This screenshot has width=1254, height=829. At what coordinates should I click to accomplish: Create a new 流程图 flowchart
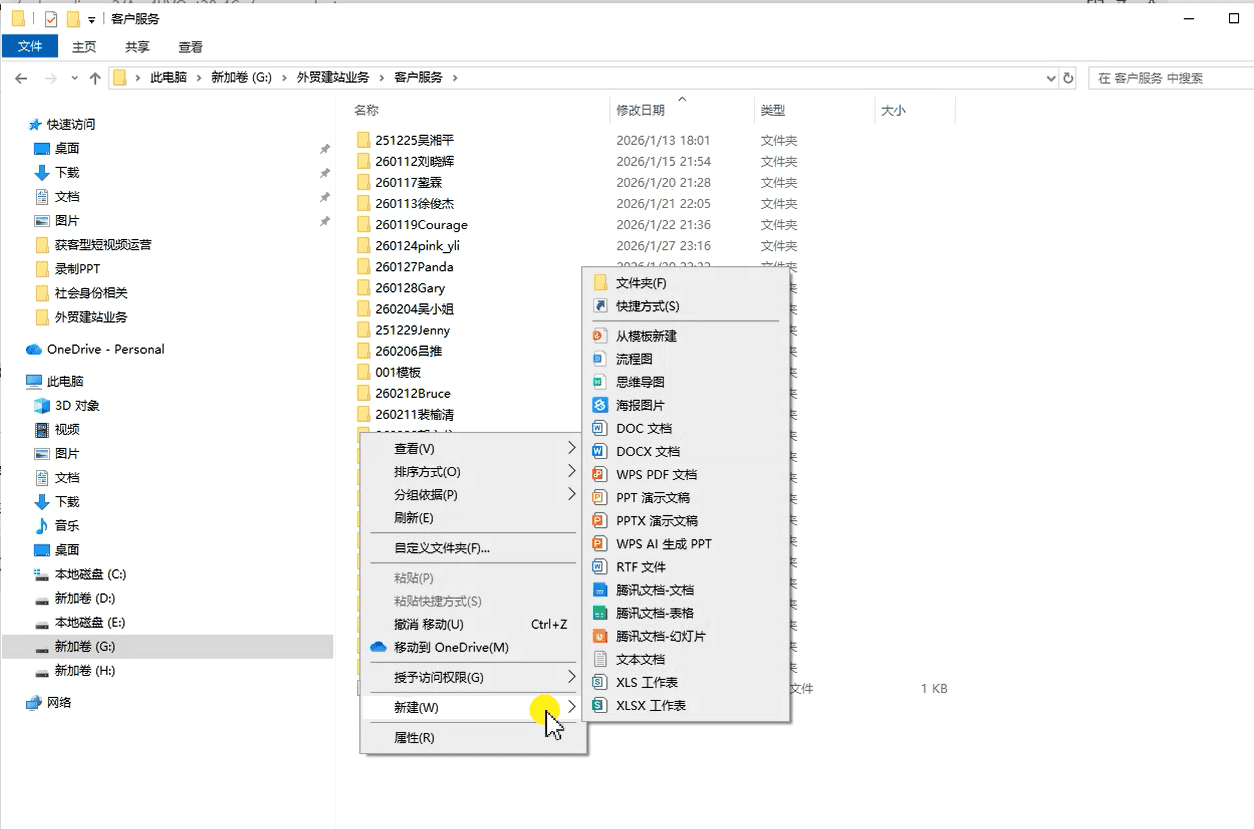click(686, 359)
